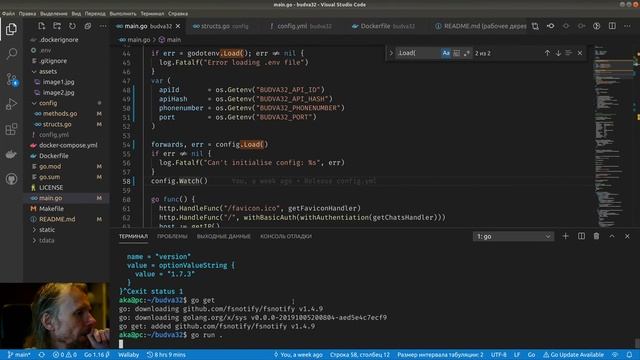Image resolution: width=640 pixels, height=360 pixels.
Task: Open the Search view in activity bar
Action: point(11,53)
